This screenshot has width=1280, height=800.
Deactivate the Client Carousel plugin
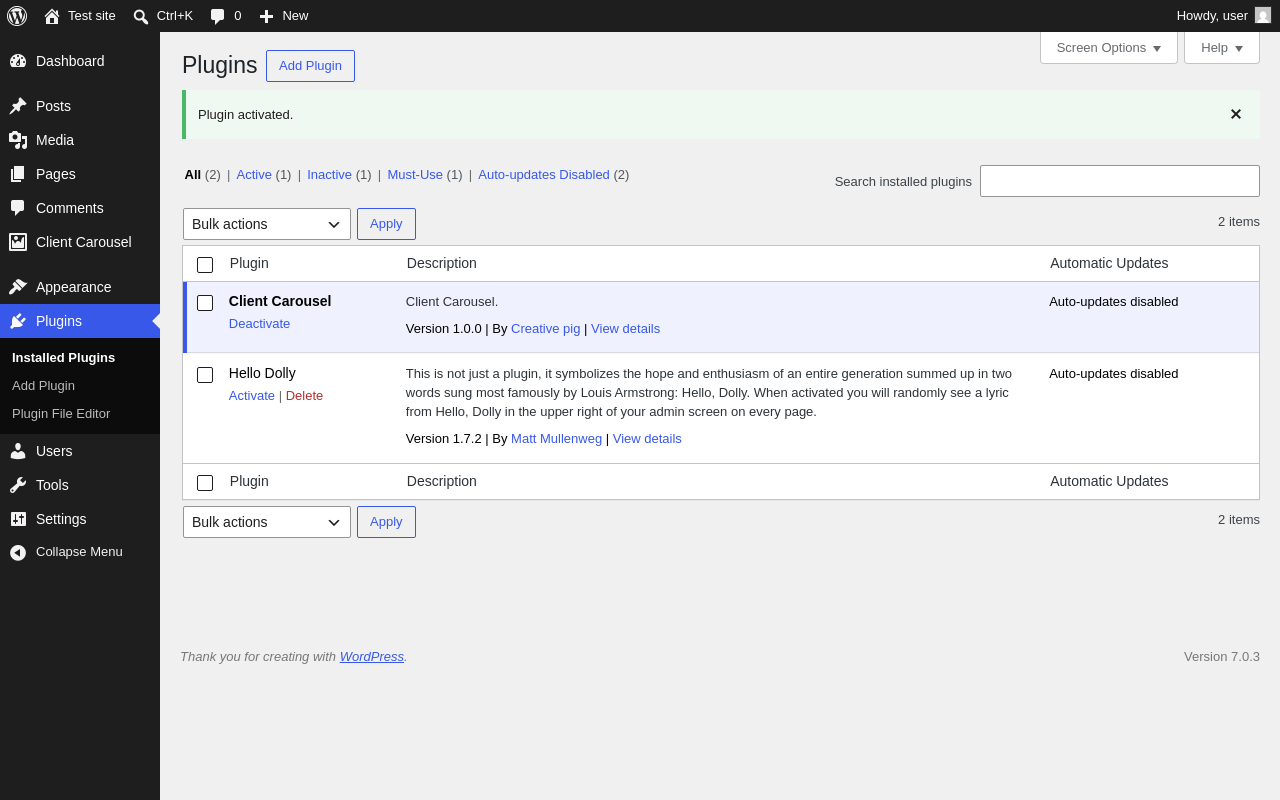259,324
